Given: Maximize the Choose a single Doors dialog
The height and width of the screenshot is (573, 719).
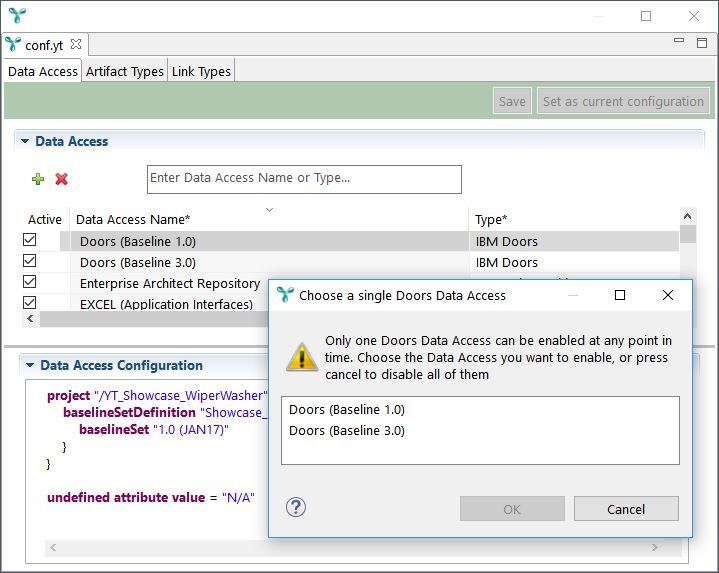Looking at the screenshot, I should [619, 295].
